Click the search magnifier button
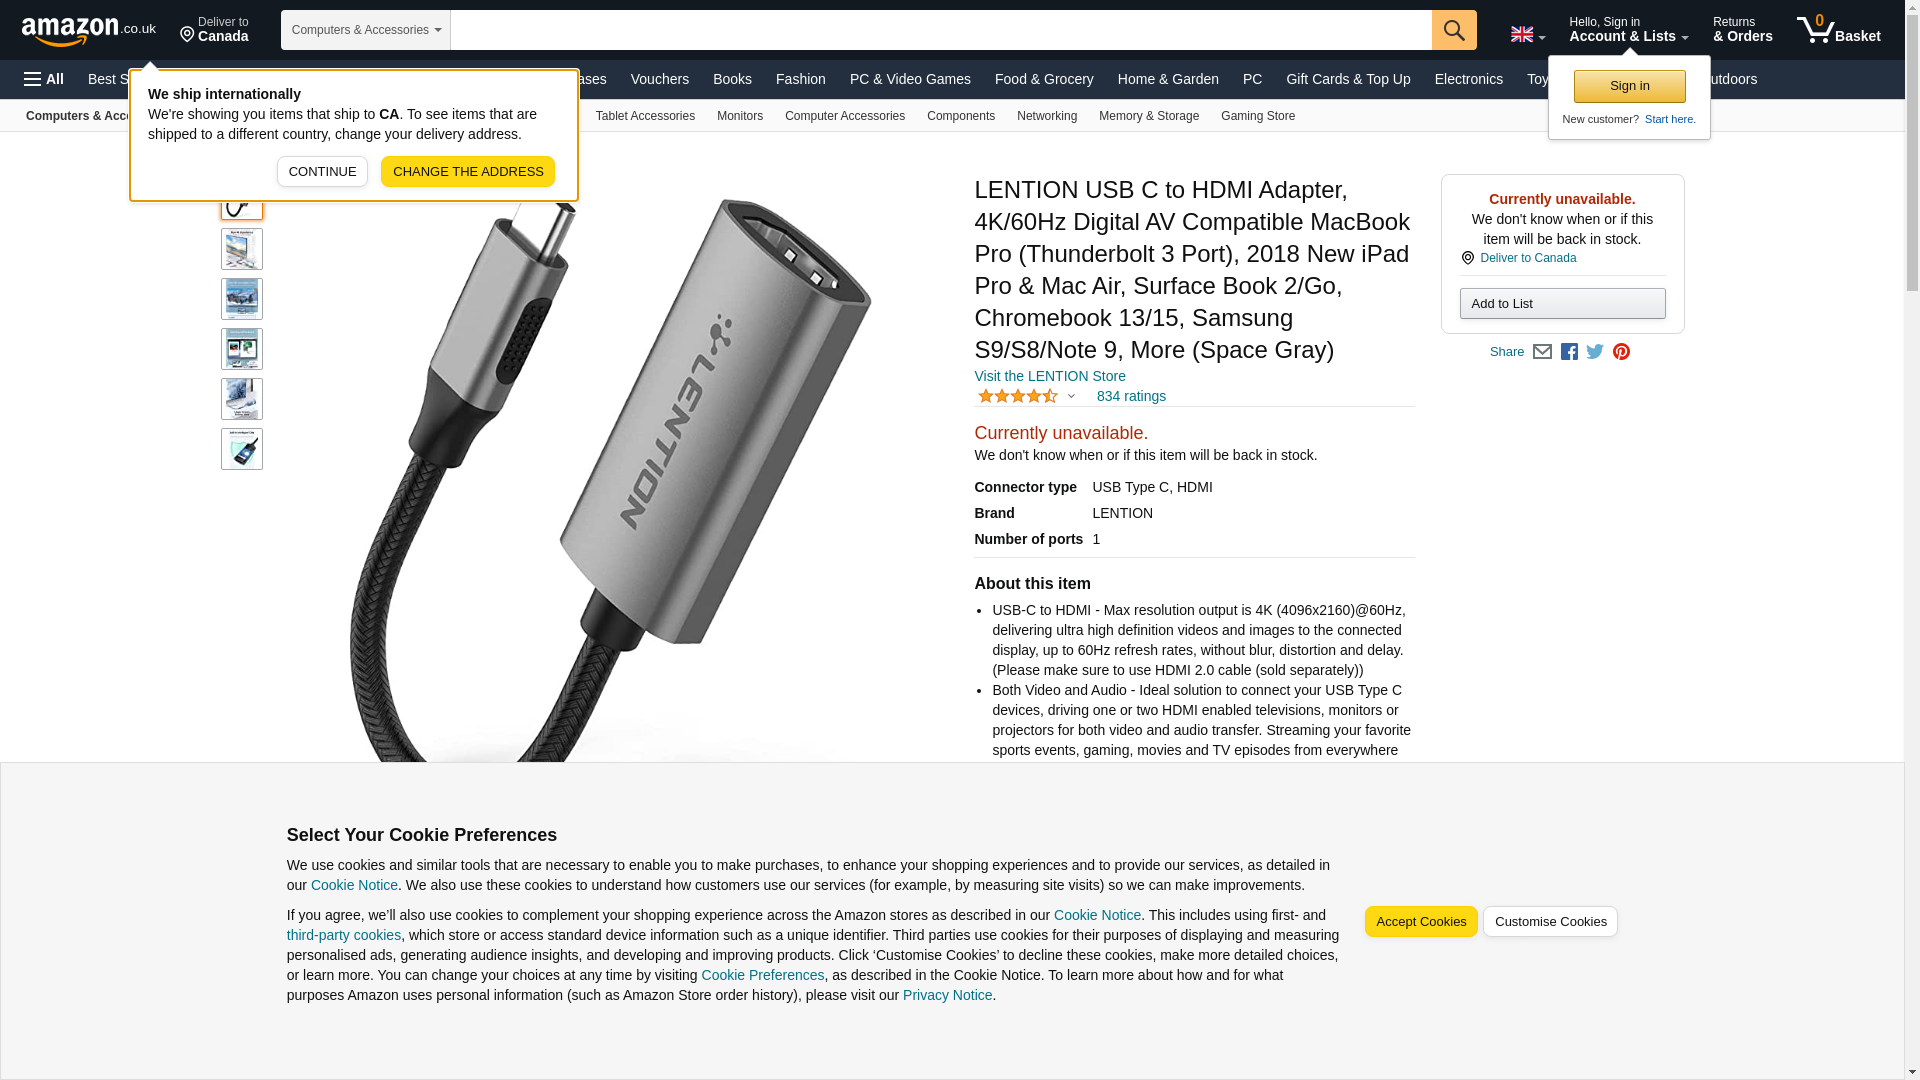Viewport: 1920px width, 1080px height. [x=1454, y=30]
